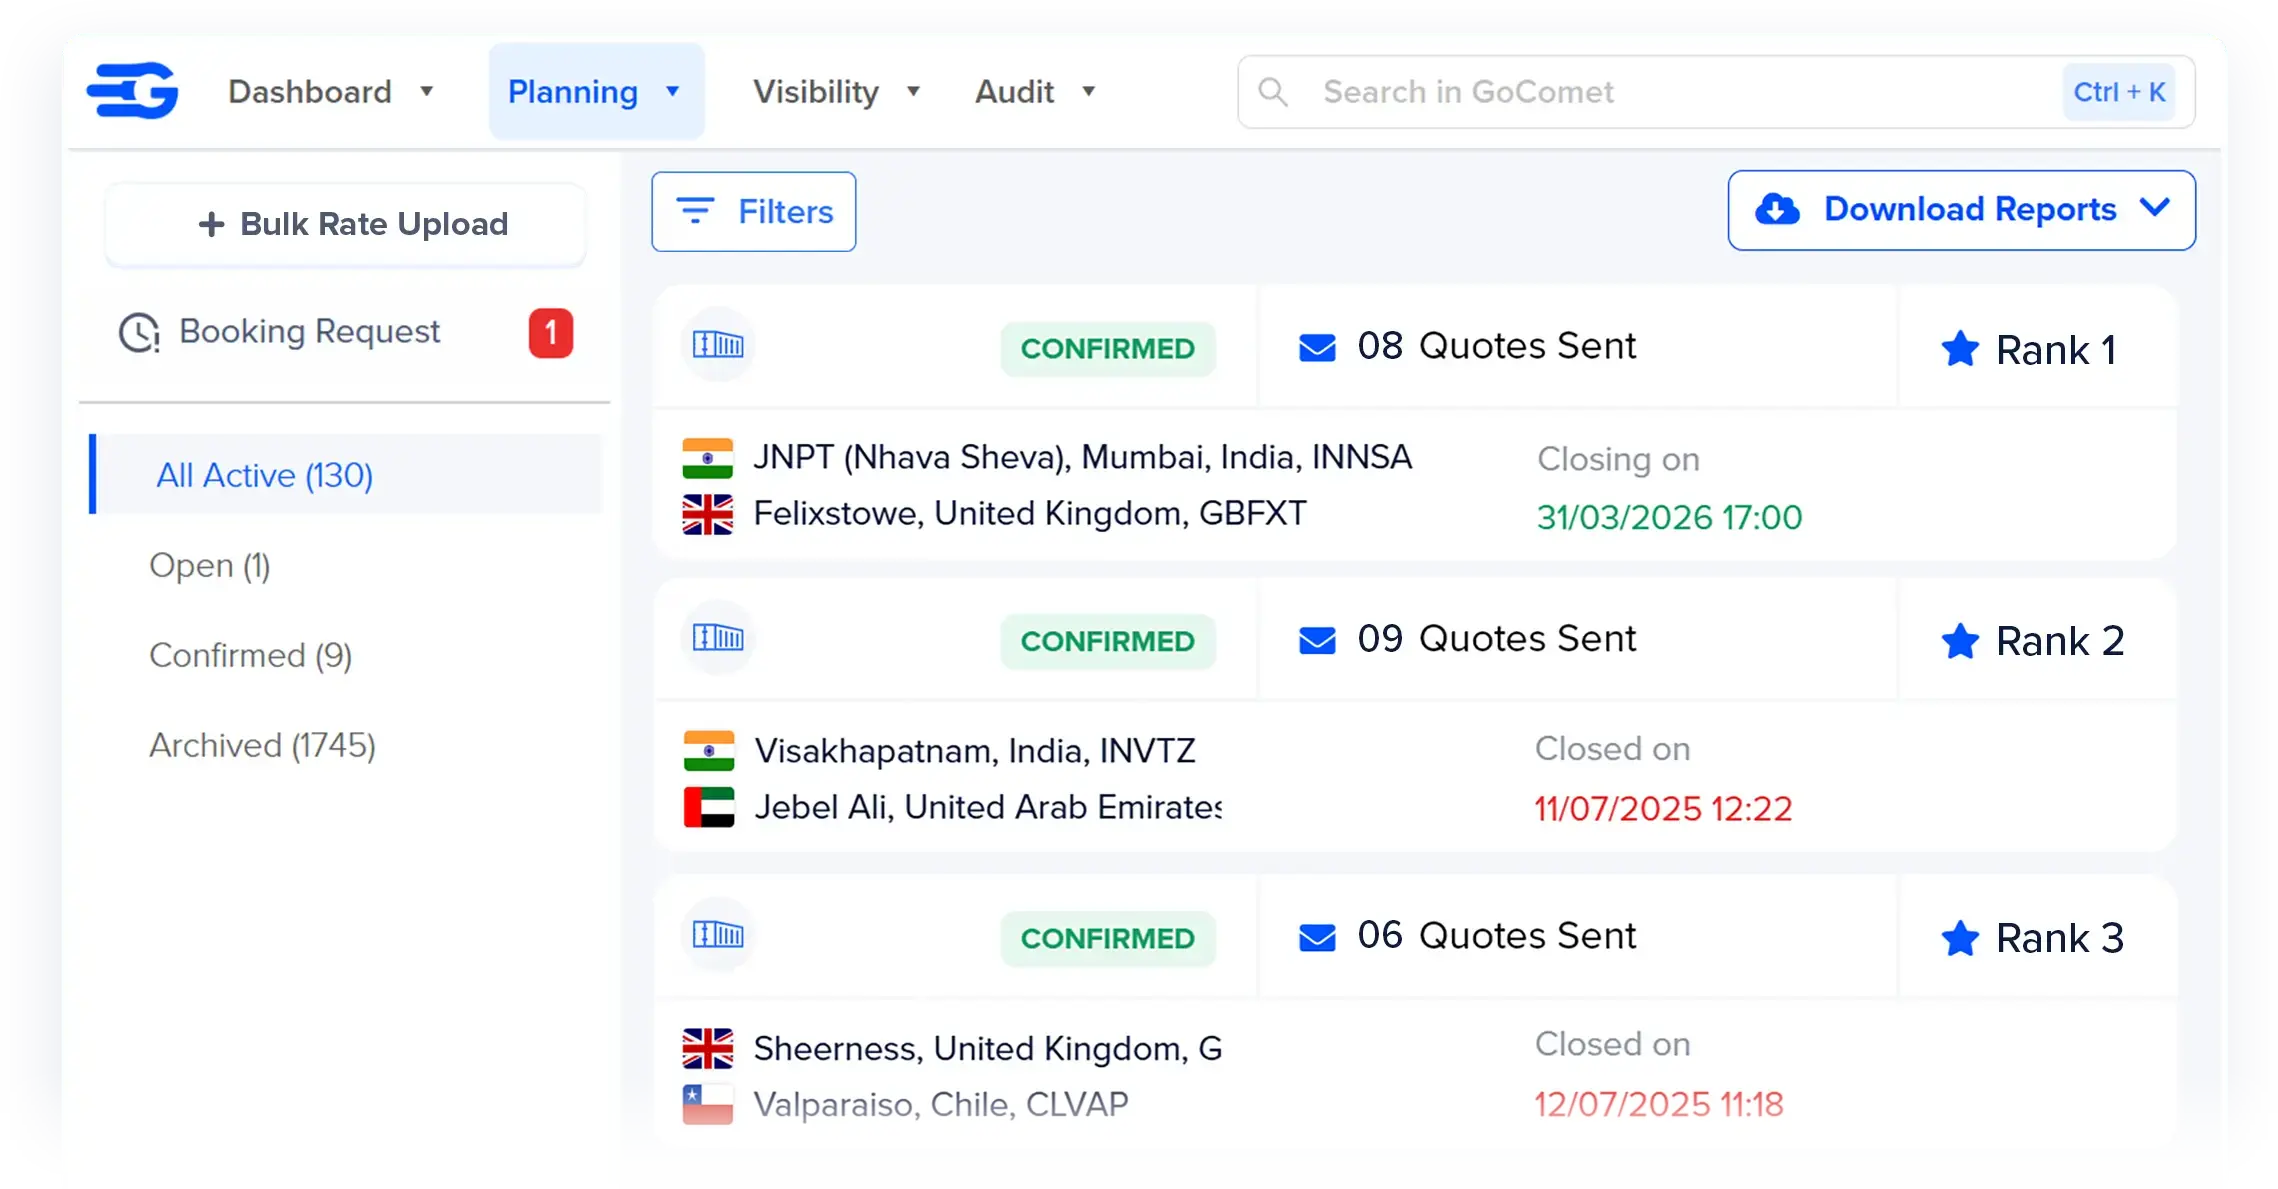Click the clock icon beside Booking Request
The height and width of the screenshot is (1189, 2278).
pyautogui.click(x=139, y=331)
